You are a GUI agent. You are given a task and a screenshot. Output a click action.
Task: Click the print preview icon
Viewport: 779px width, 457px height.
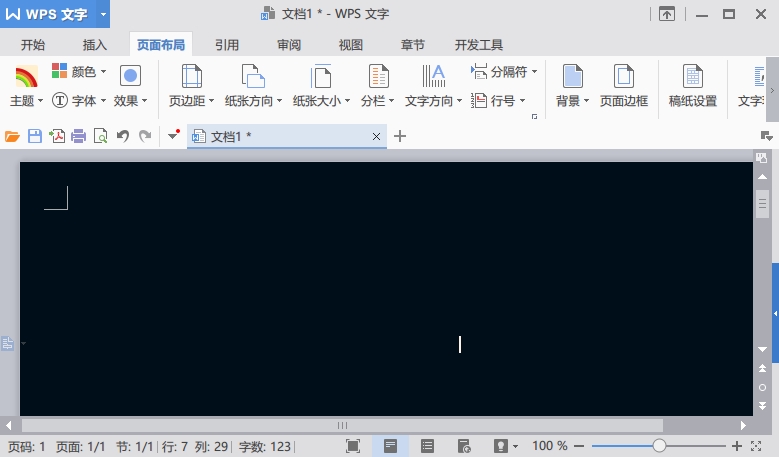(x=100, y=136)
